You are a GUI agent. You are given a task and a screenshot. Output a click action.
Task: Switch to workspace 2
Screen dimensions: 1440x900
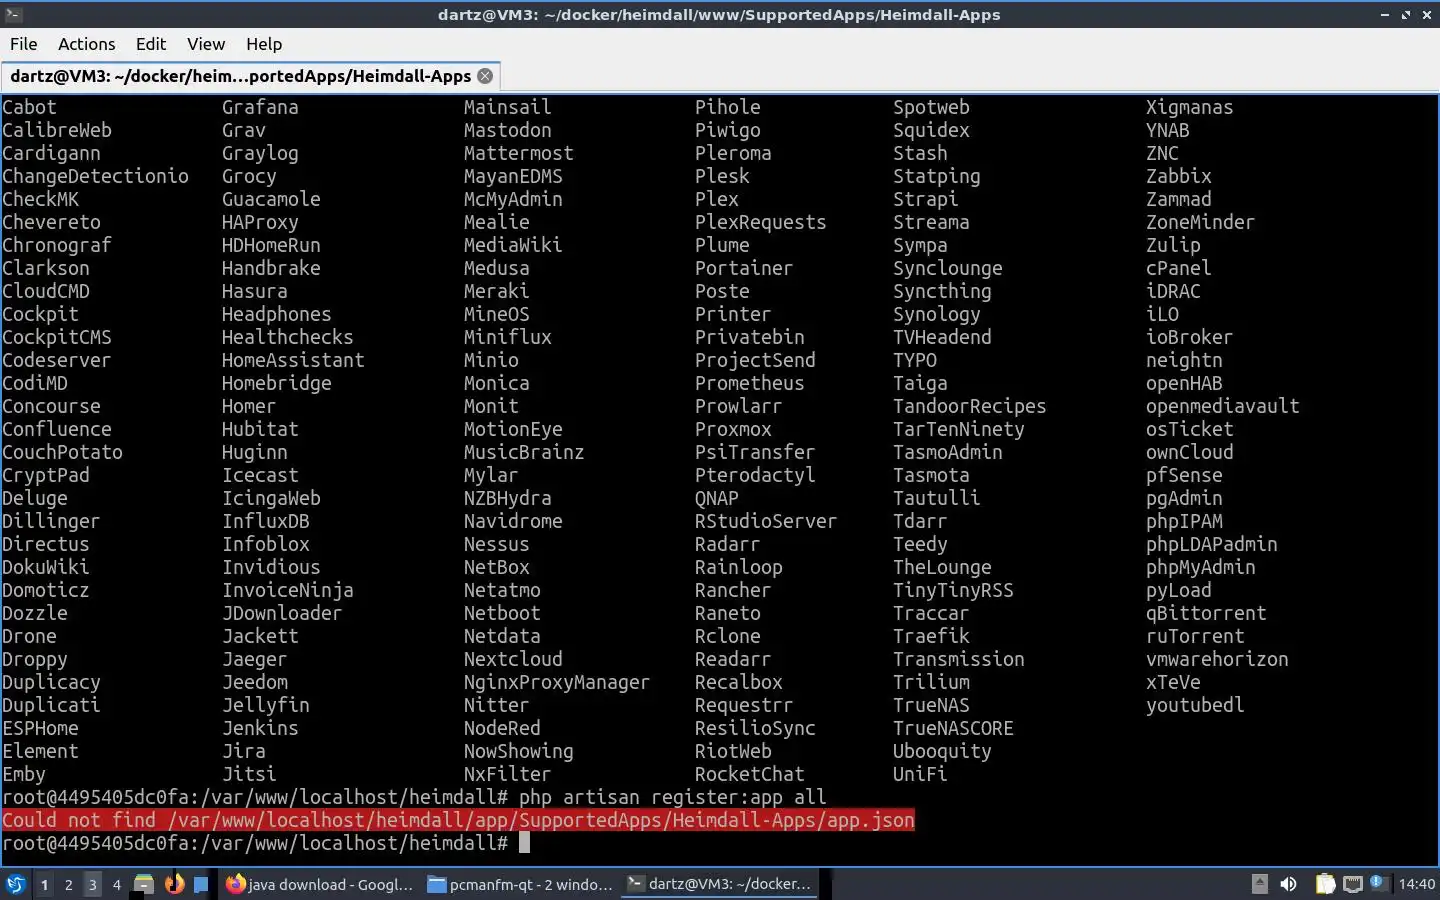(68, 884)
